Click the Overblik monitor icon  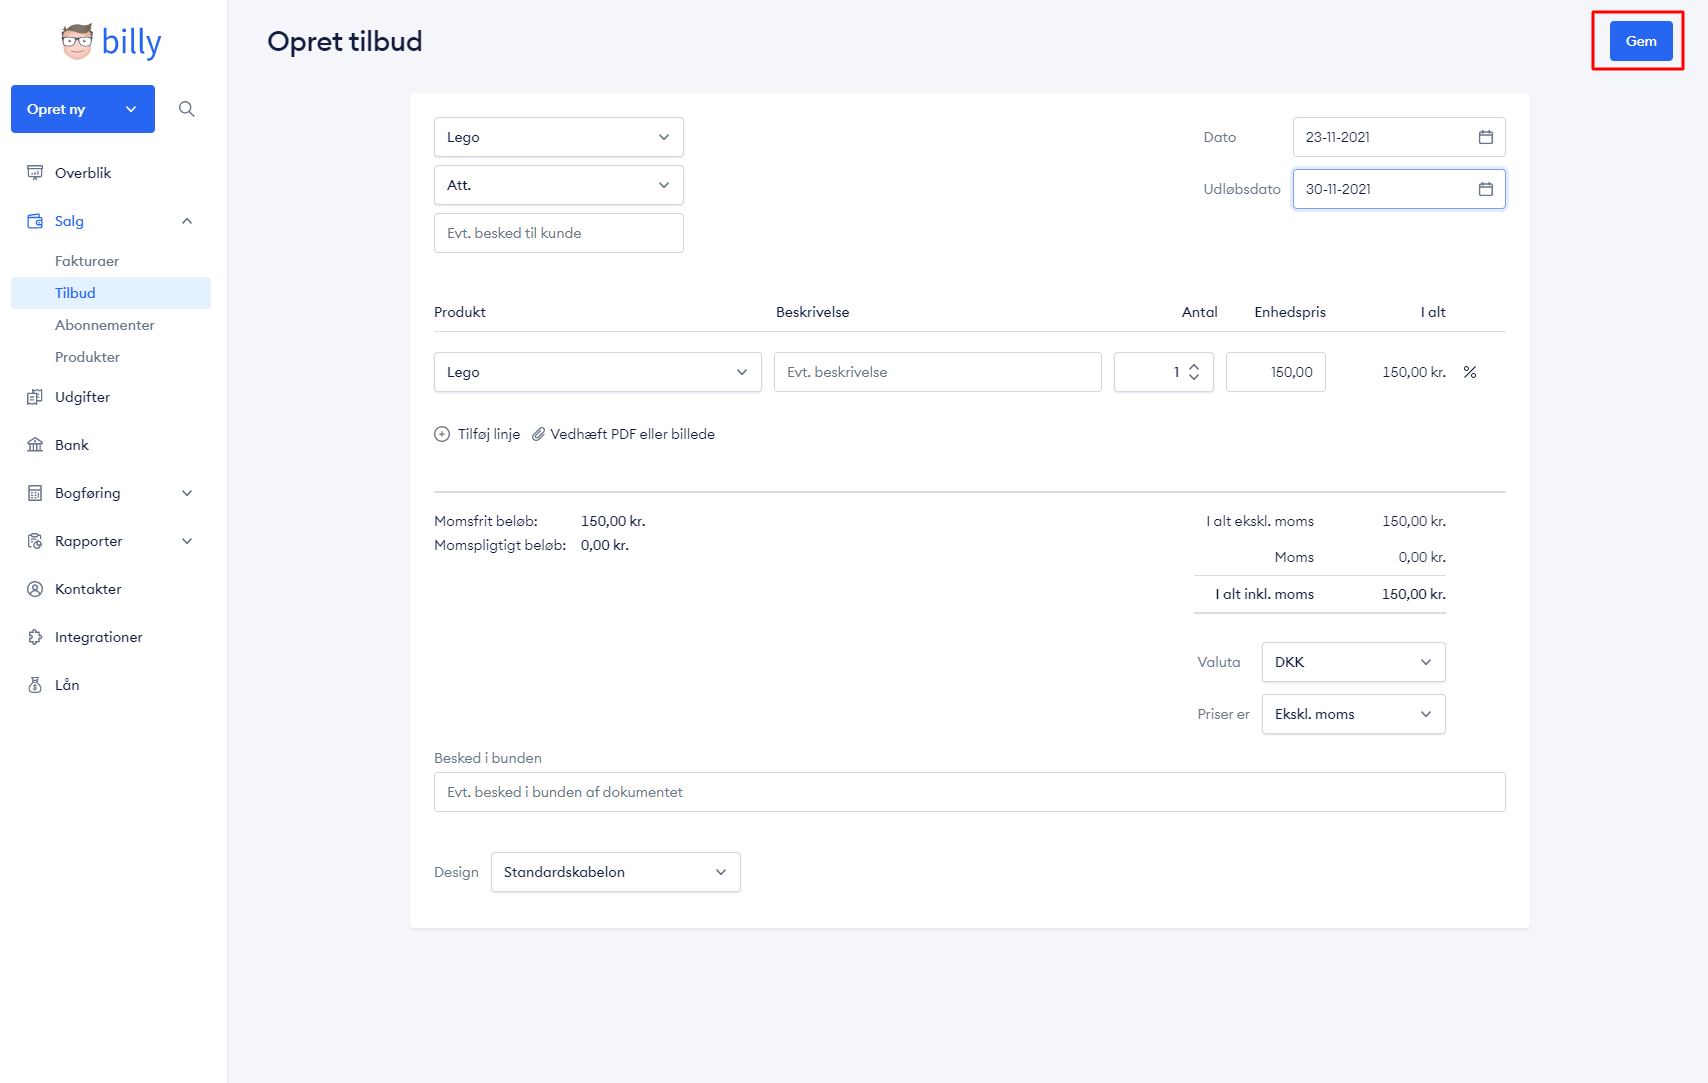click(x=35, y=173)
